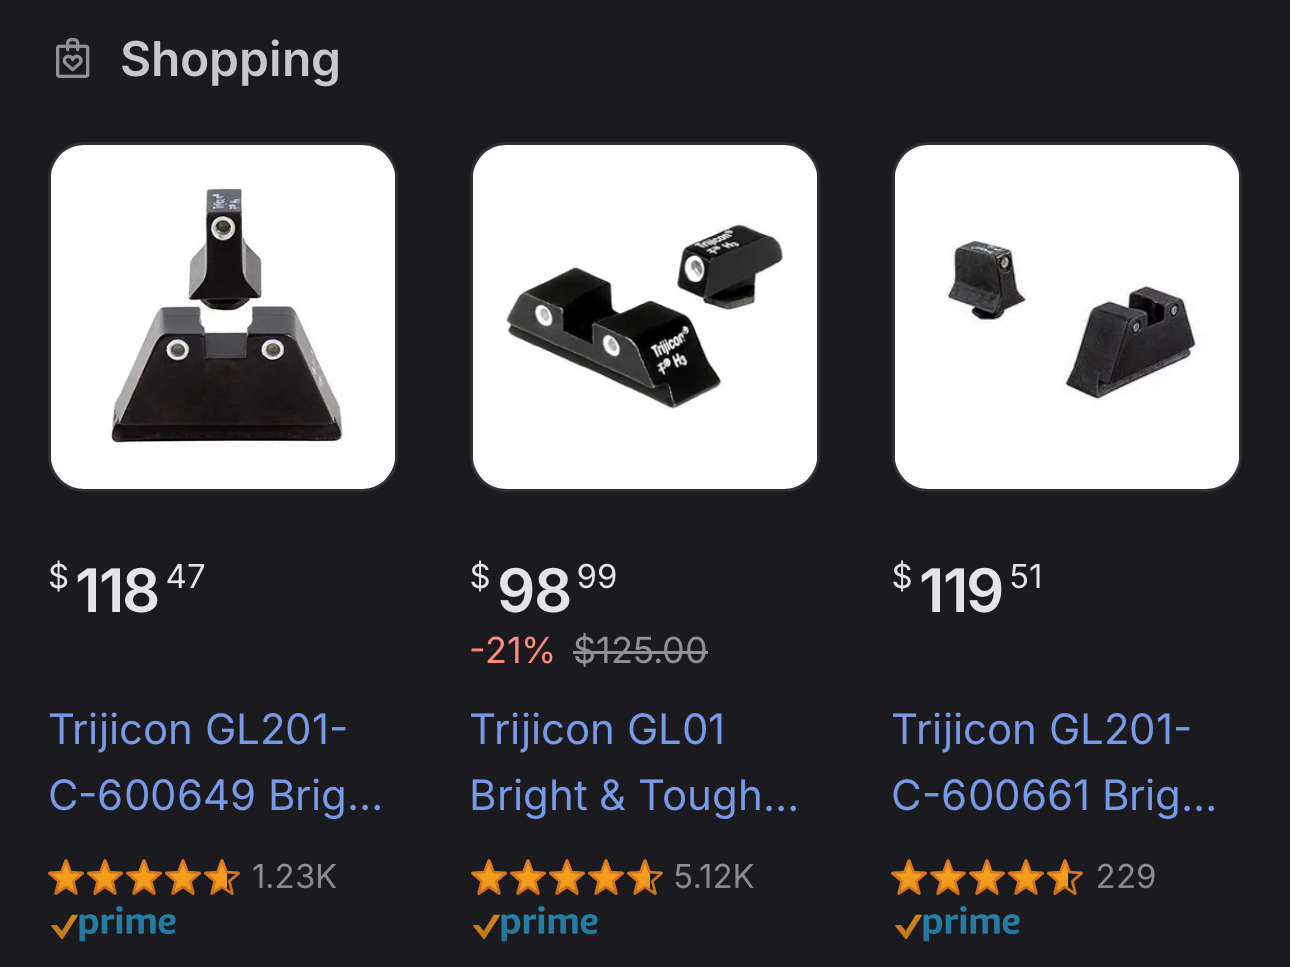1290x967 pixels.
Task: Click the 5.12K review count
Action: (x=714, y=877)
